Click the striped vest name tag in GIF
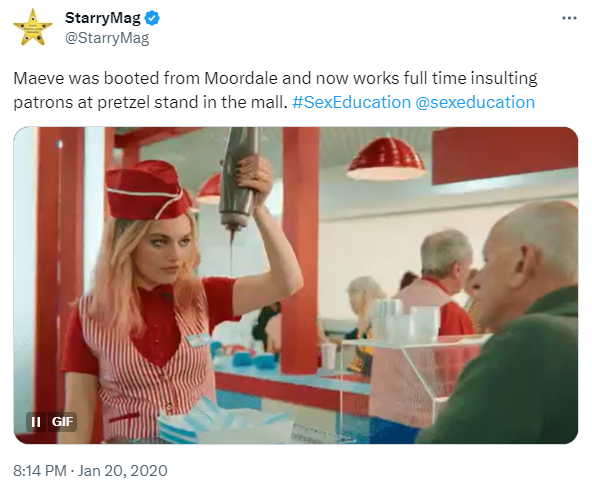 (197, 338)
